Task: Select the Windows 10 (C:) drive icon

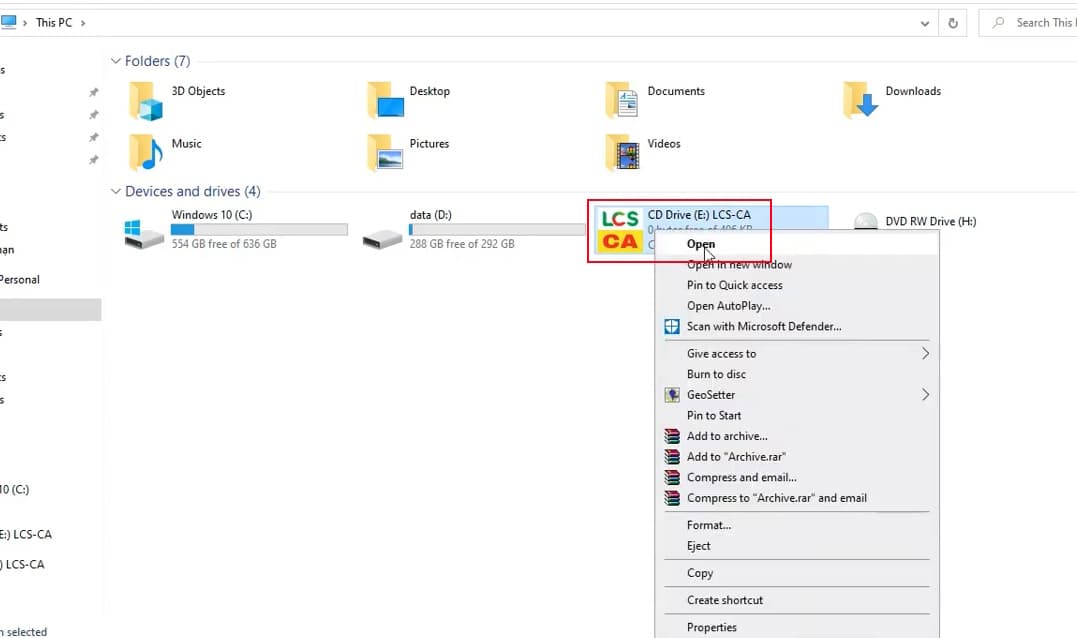Action: click(145, 234)
